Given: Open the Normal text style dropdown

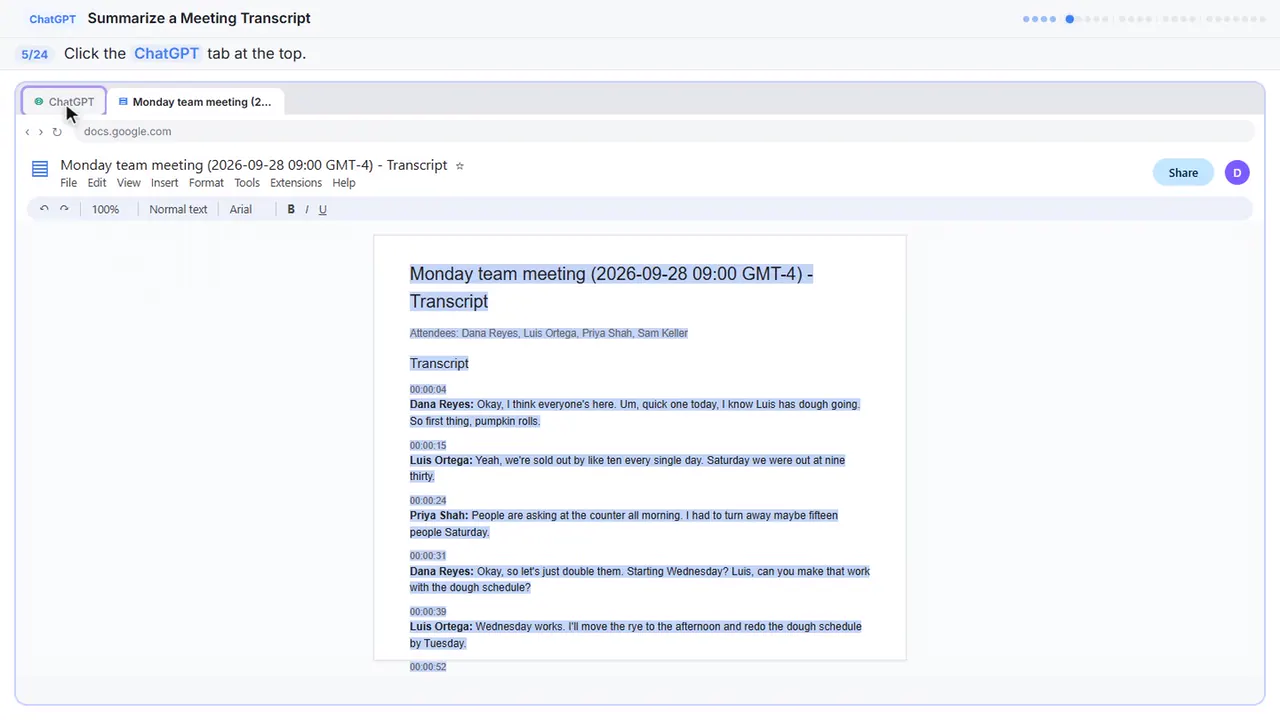Looking at the screenshot, I should [x=178, y=210].
